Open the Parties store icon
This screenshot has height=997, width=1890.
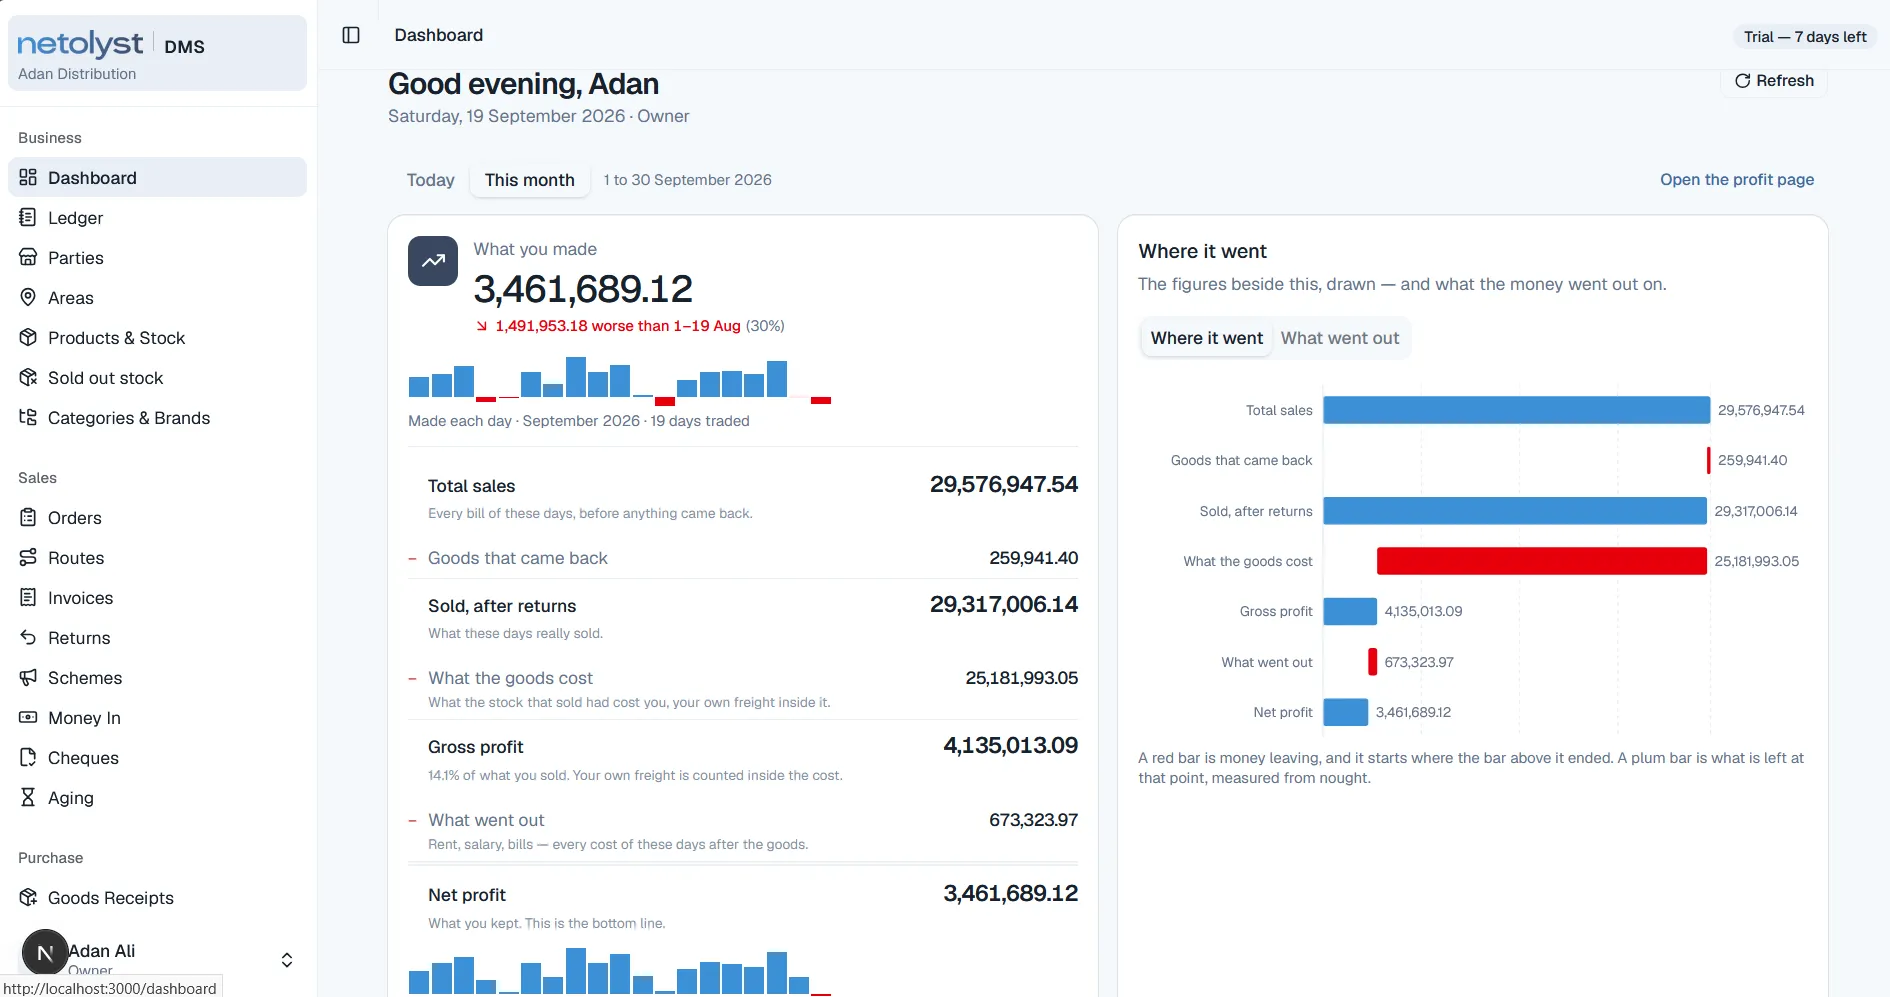[28, 257]
